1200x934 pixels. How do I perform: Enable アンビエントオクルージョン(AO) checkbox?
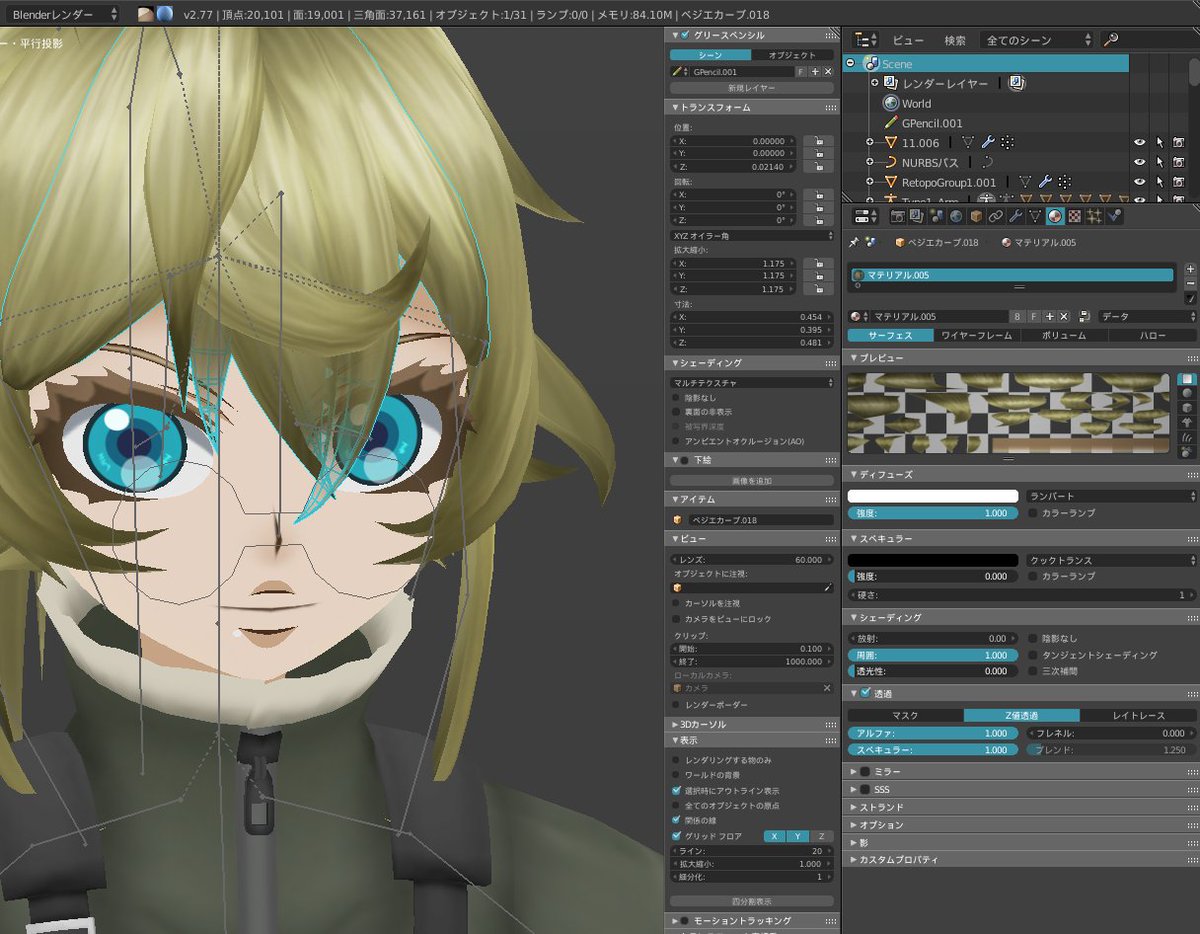(676, 440)
